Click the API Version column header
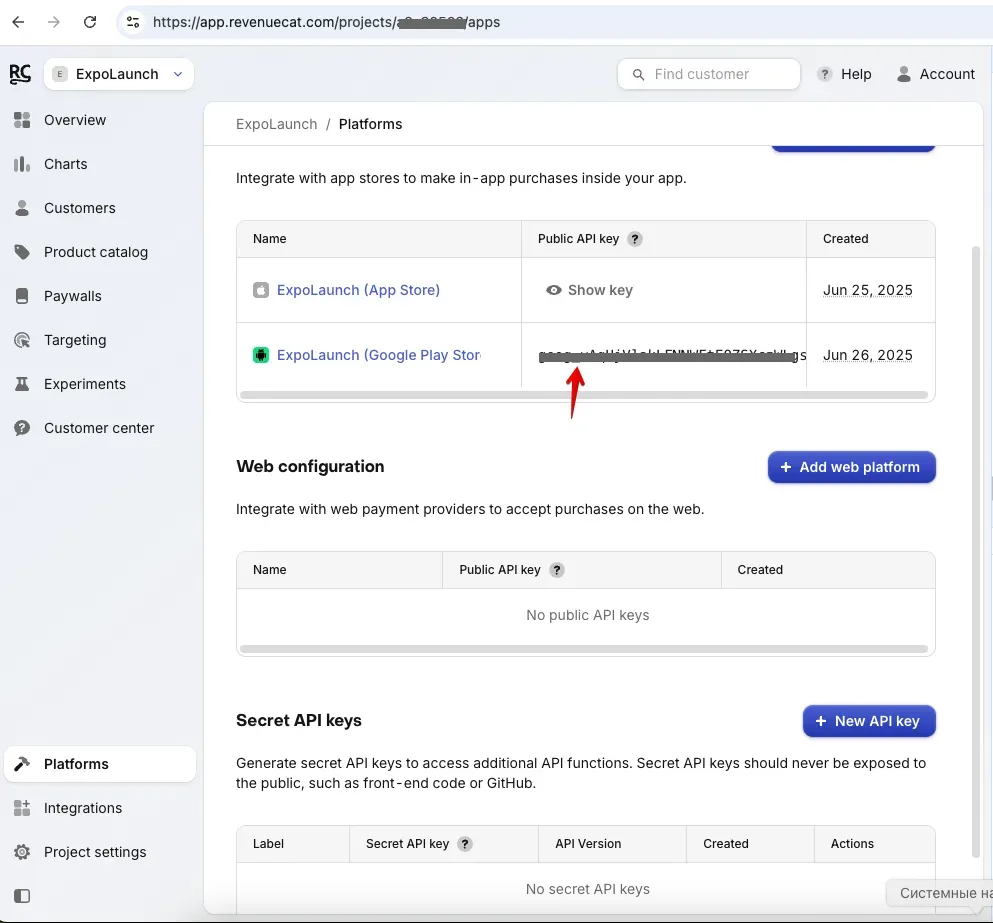 588,844
